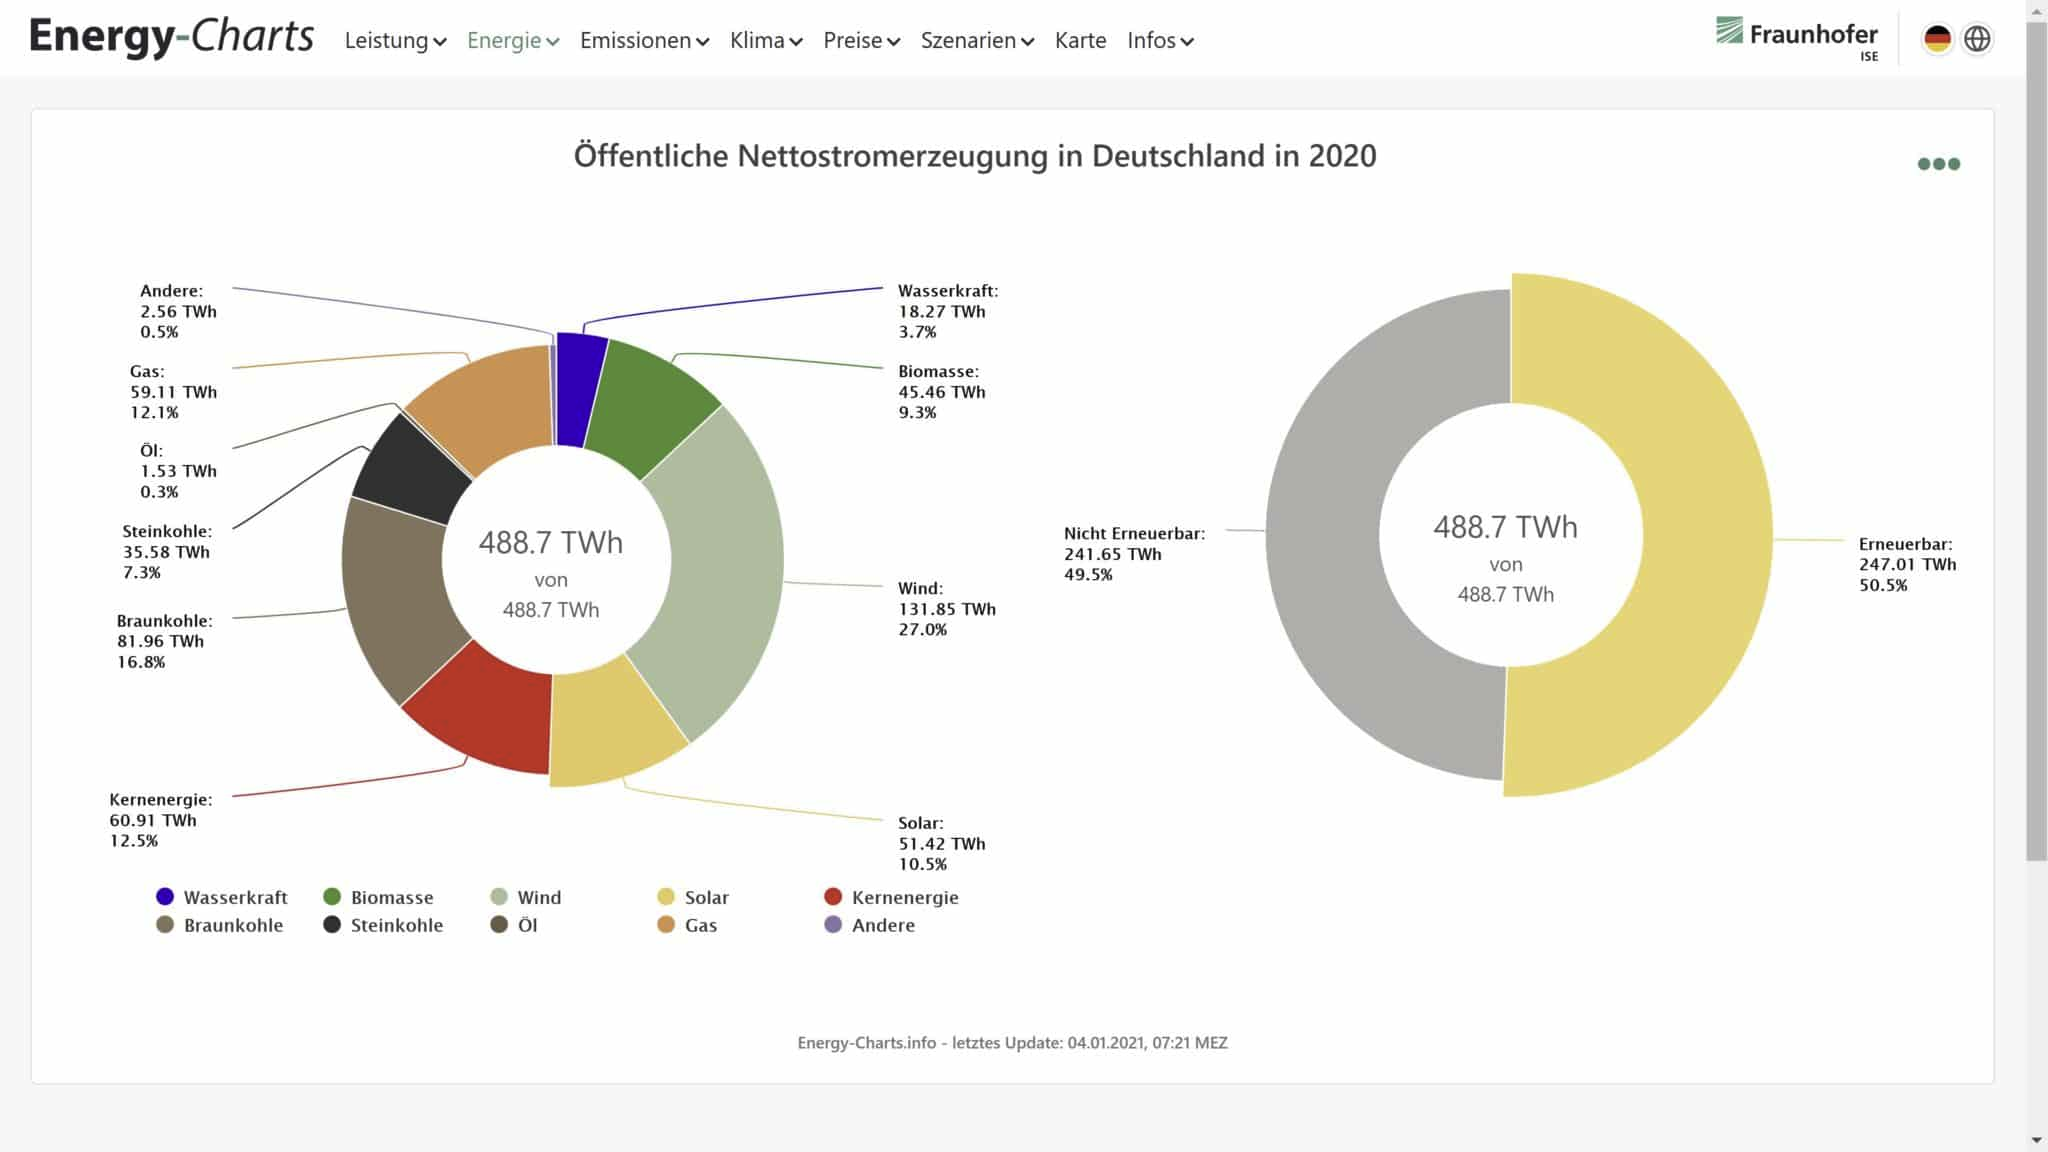Click the Fraunhofer ISE logo
The image size is (2048, 1152).
tap(1797, 38)
